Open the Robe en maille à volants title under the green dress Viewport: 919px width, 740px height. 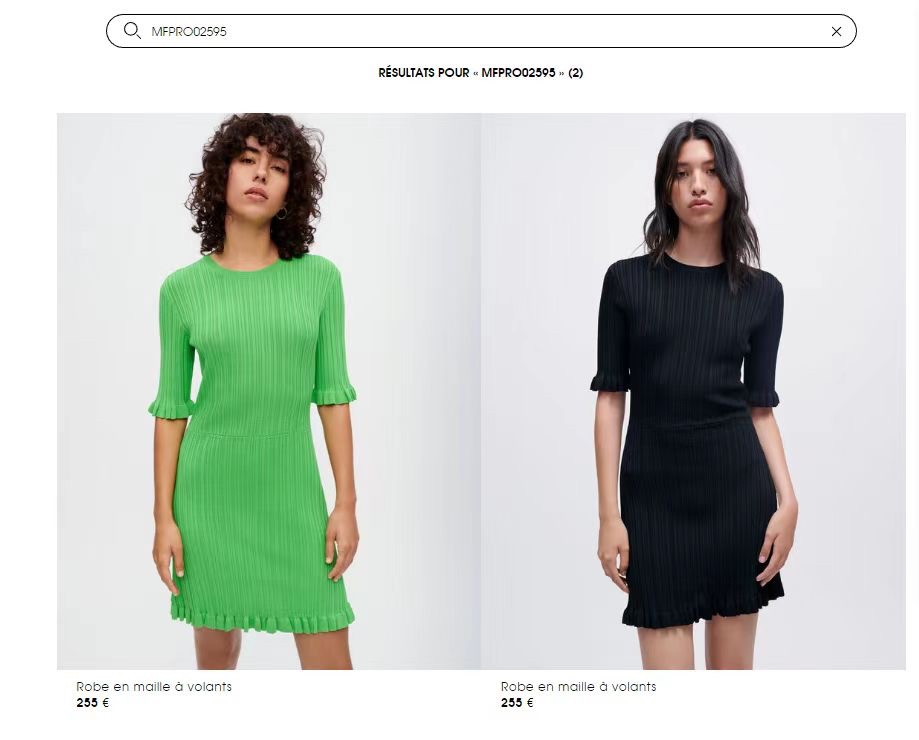[154, 686]
